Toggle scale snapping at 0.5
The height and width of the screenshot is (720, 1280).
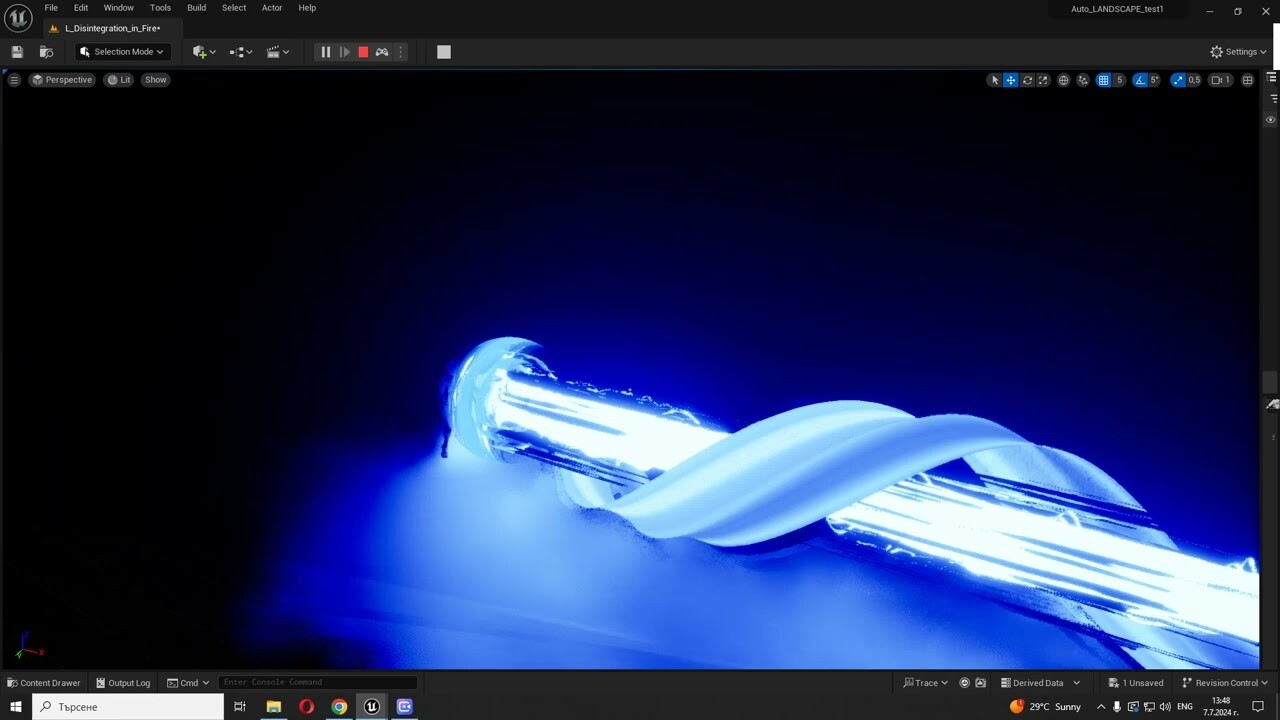point(1179,80)
